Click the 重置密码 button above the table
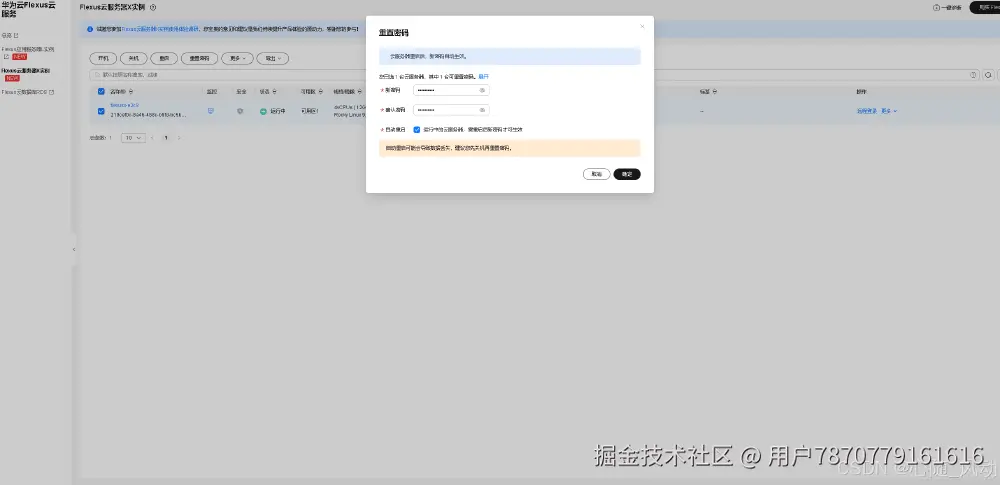1000x485 pixels. pos(200,59)
